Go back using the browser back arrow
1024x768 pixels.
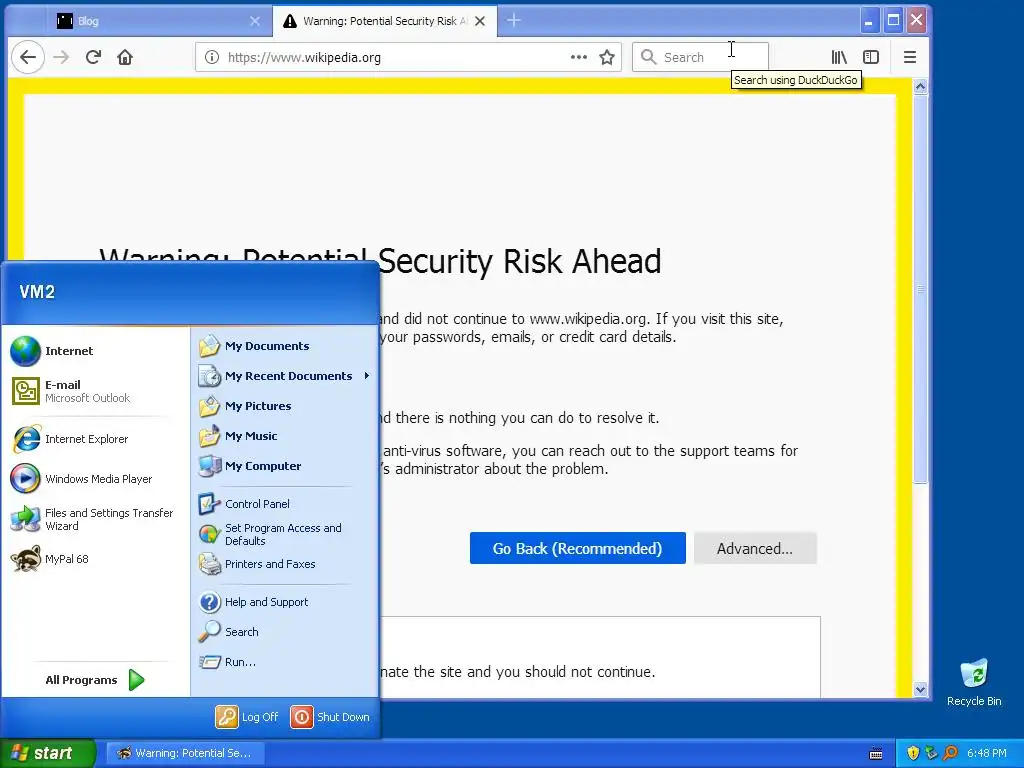tap(28, 57)
